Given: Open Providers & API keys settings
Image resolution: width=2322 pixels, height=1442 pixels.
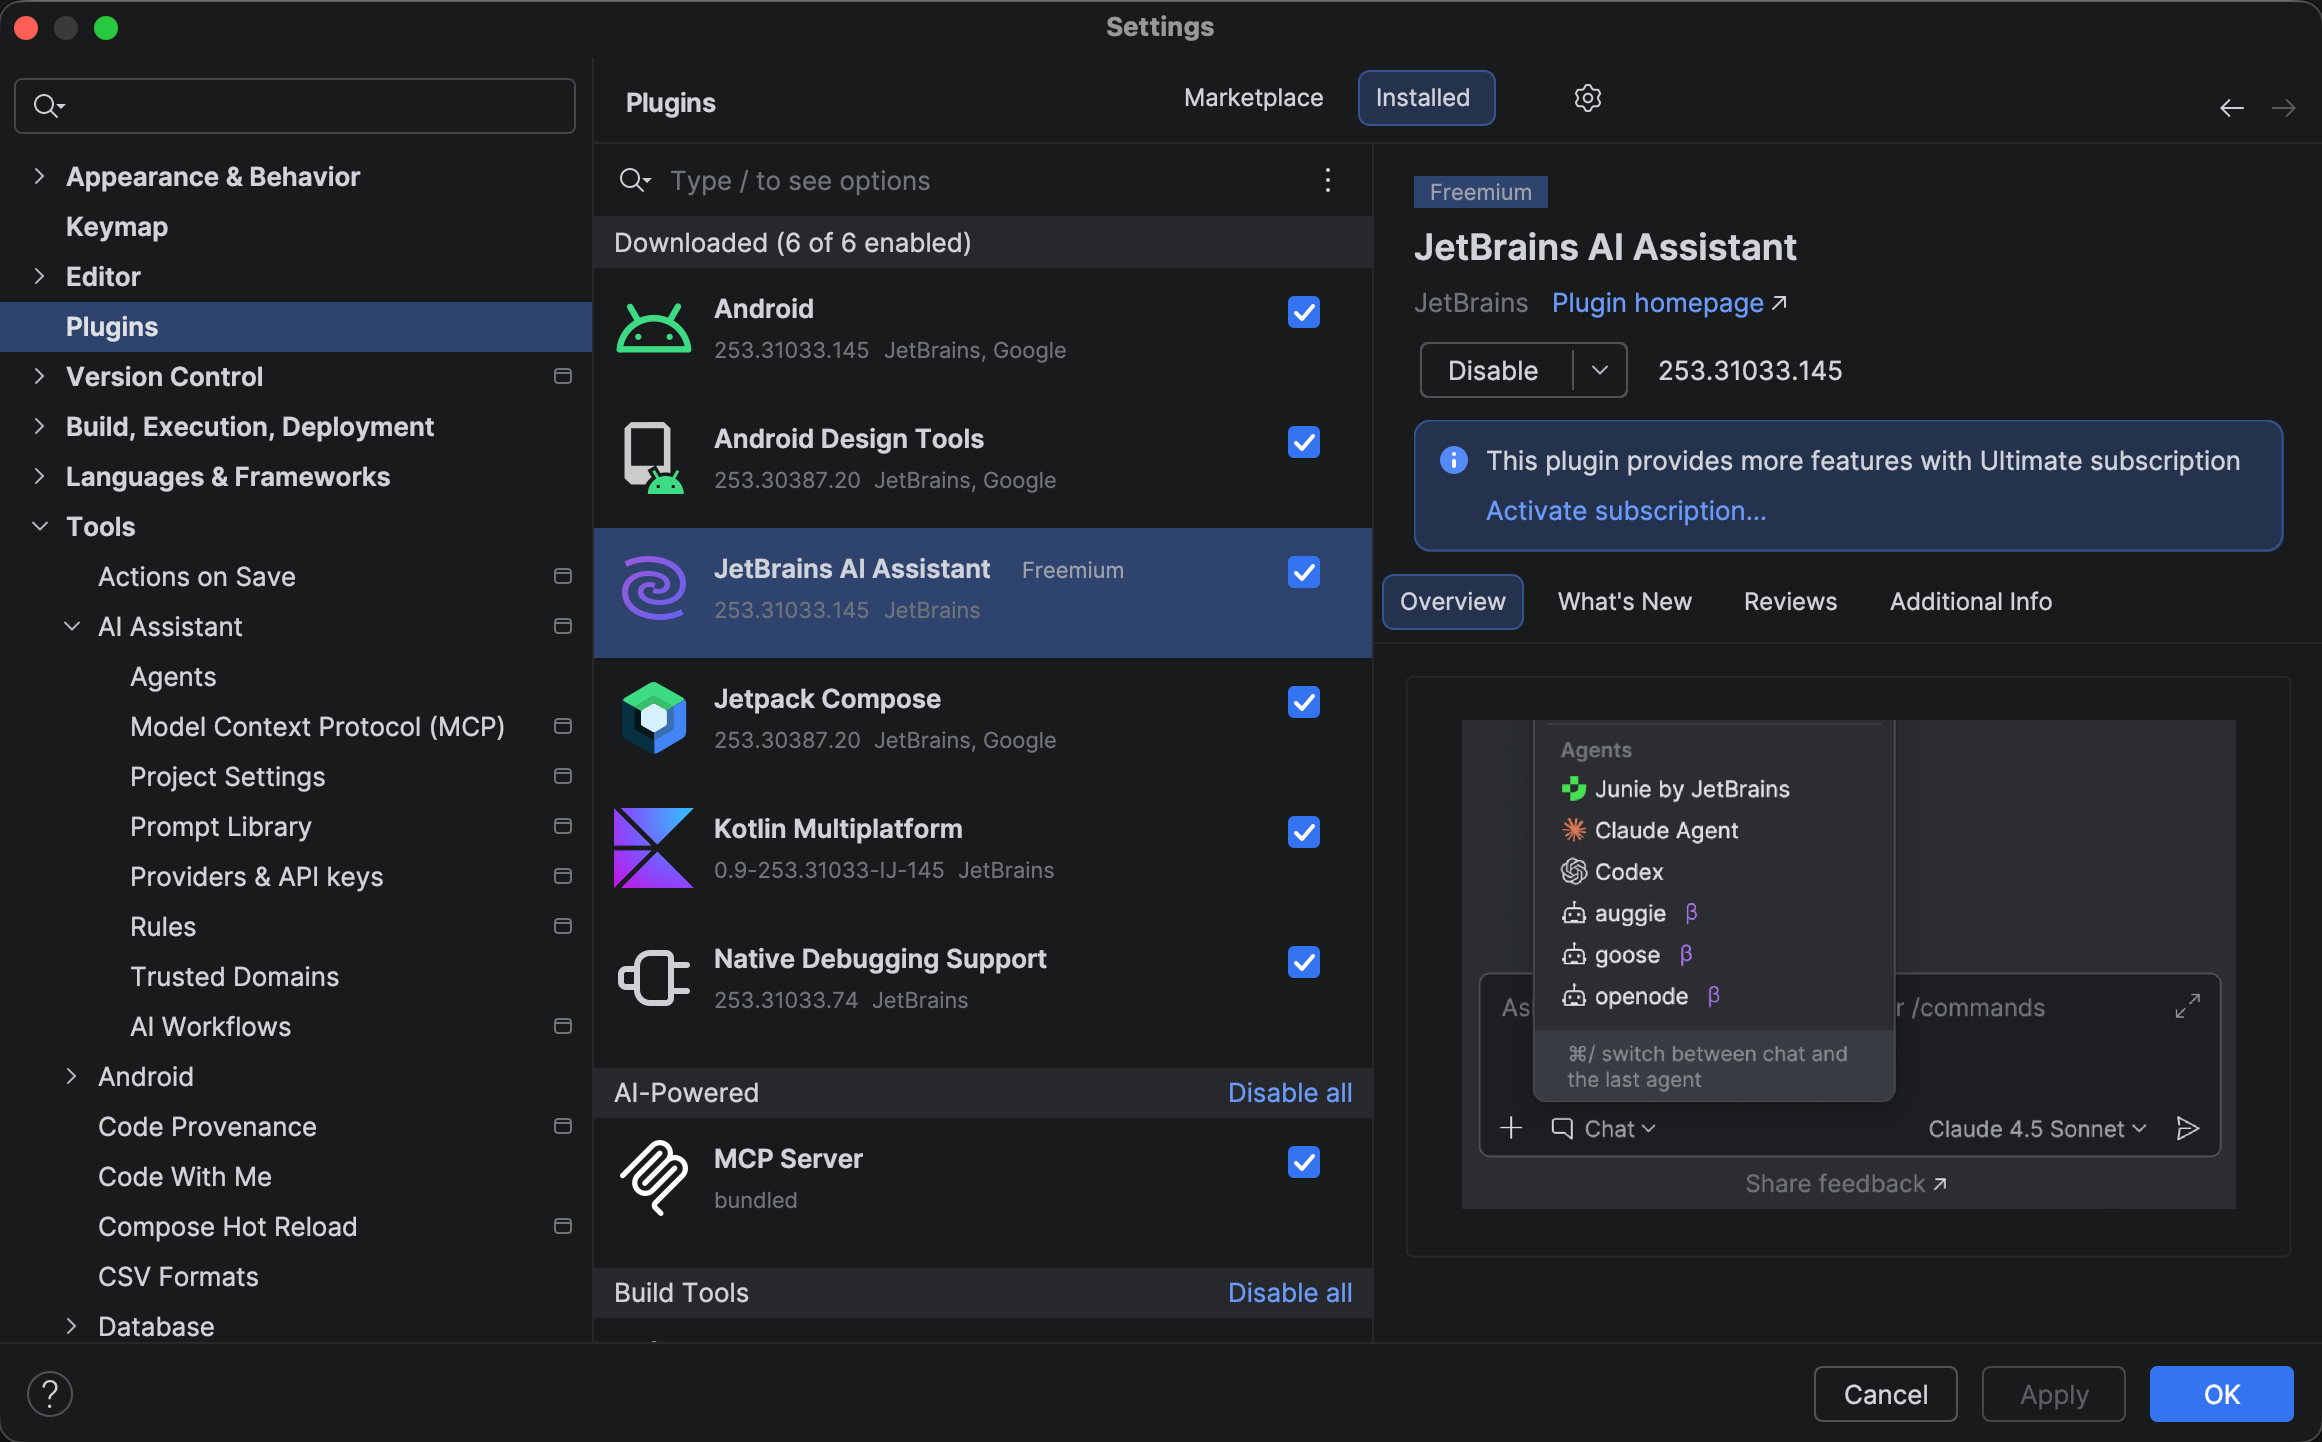Looking at the screenshot, I should click(257, 876).
